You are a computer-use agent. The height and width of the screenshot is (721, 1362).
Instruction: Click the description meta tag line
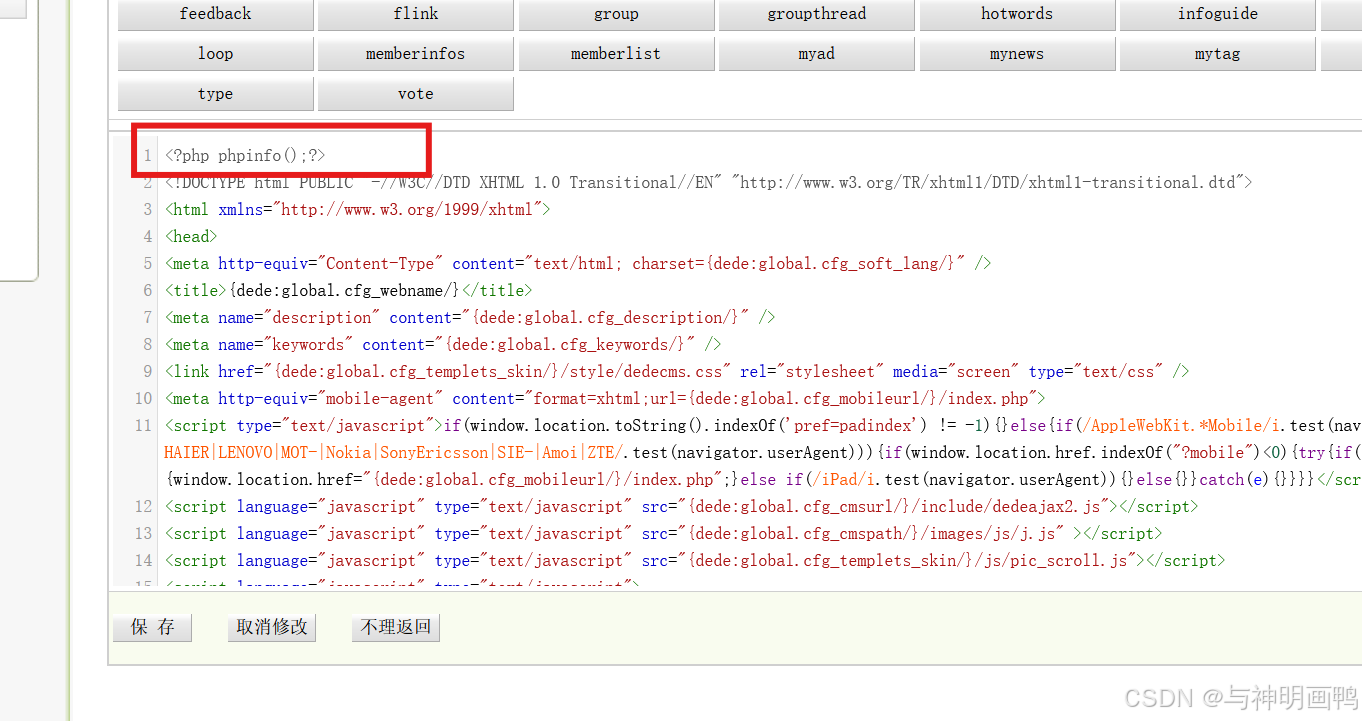[x=470, y=317]
